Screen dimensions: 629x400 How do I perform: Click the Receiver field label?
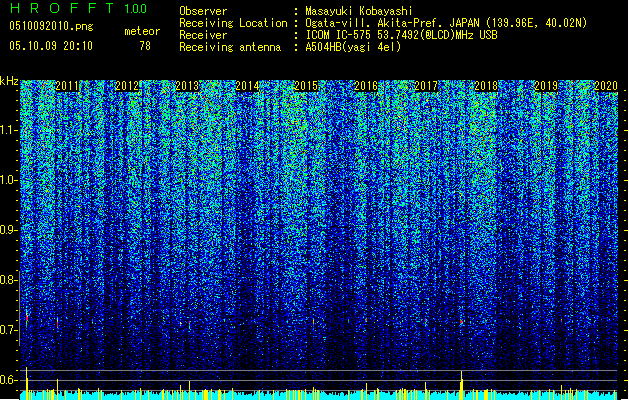pos(203,35)
